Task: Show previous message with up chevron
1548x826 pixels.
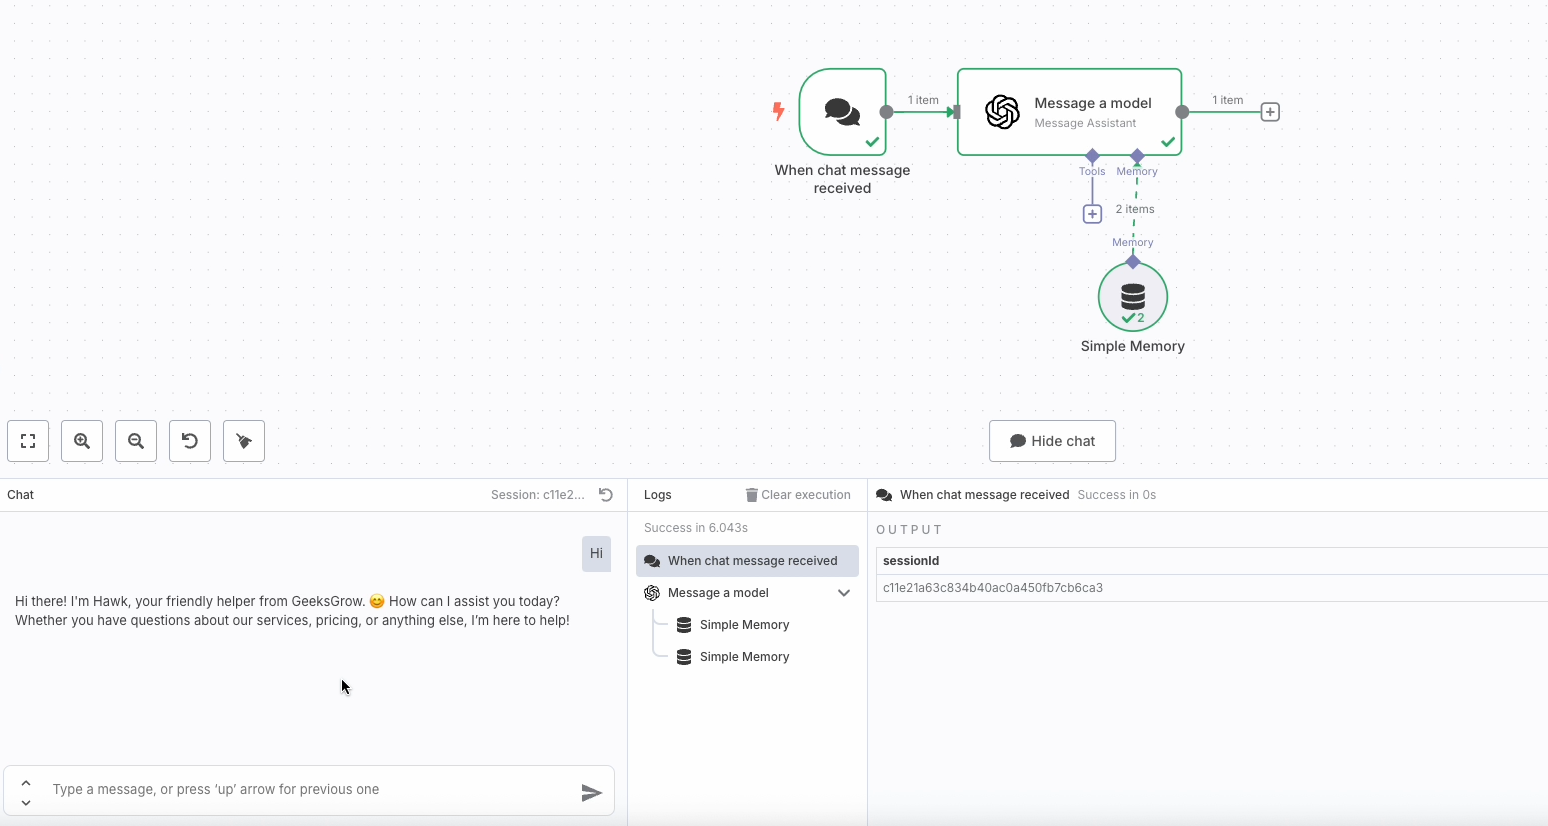Action: tap(26, 782)
